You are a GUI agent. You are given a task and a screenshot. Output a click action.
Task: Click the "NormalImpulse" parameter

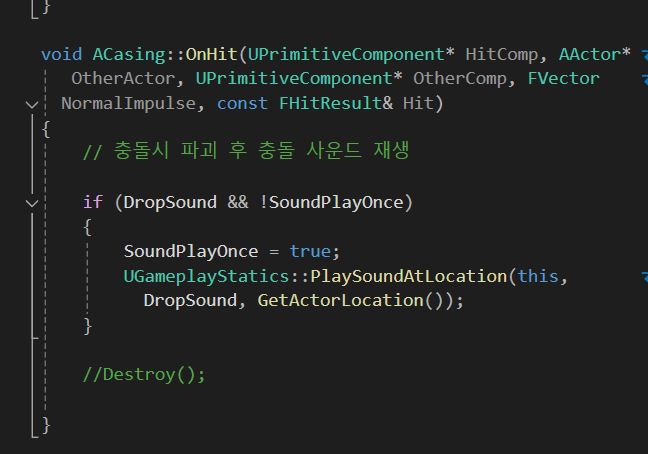pyautogui.click(x=129, y=103)
